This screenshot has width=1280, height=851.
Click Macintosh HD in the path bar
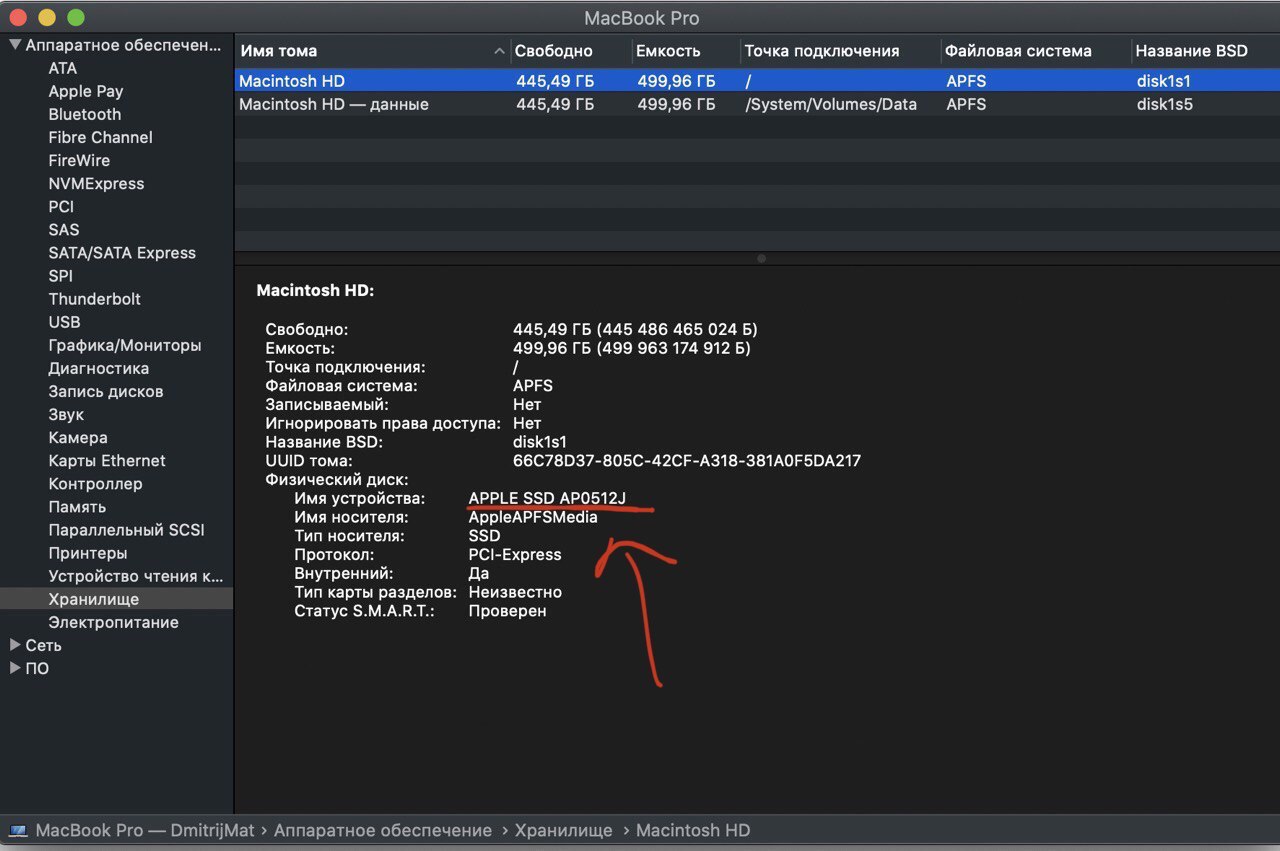pos(693,830)
